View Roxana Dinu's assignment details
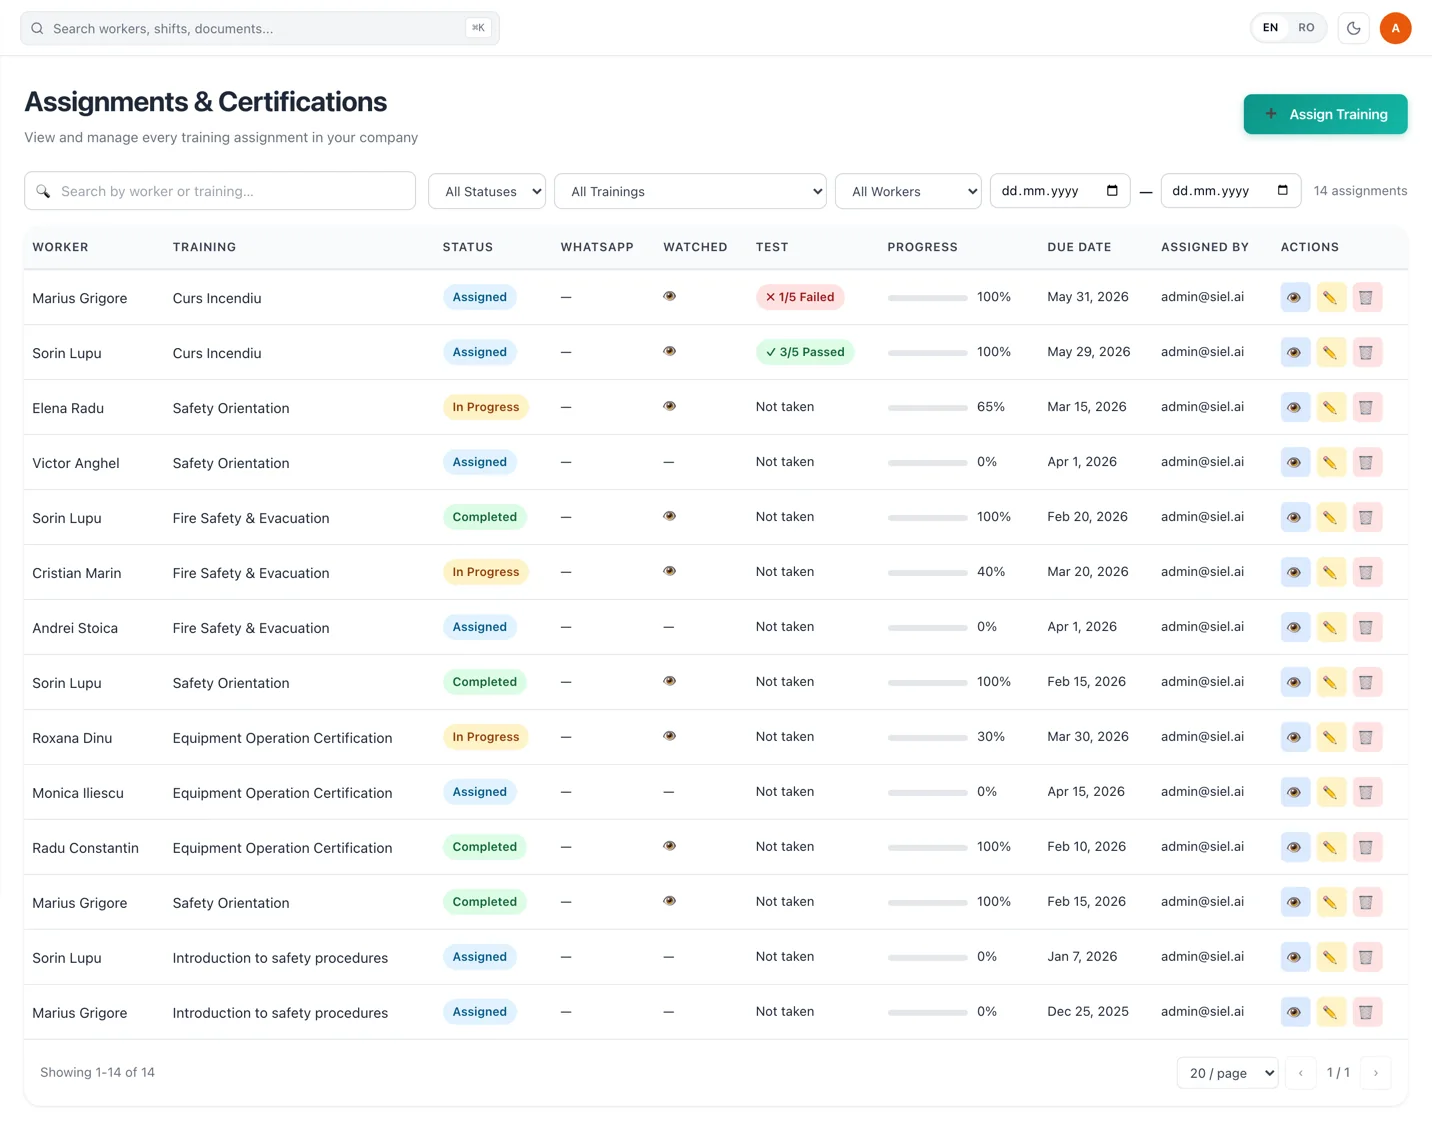The image size is (1432, 1130). click(1295, 737)
